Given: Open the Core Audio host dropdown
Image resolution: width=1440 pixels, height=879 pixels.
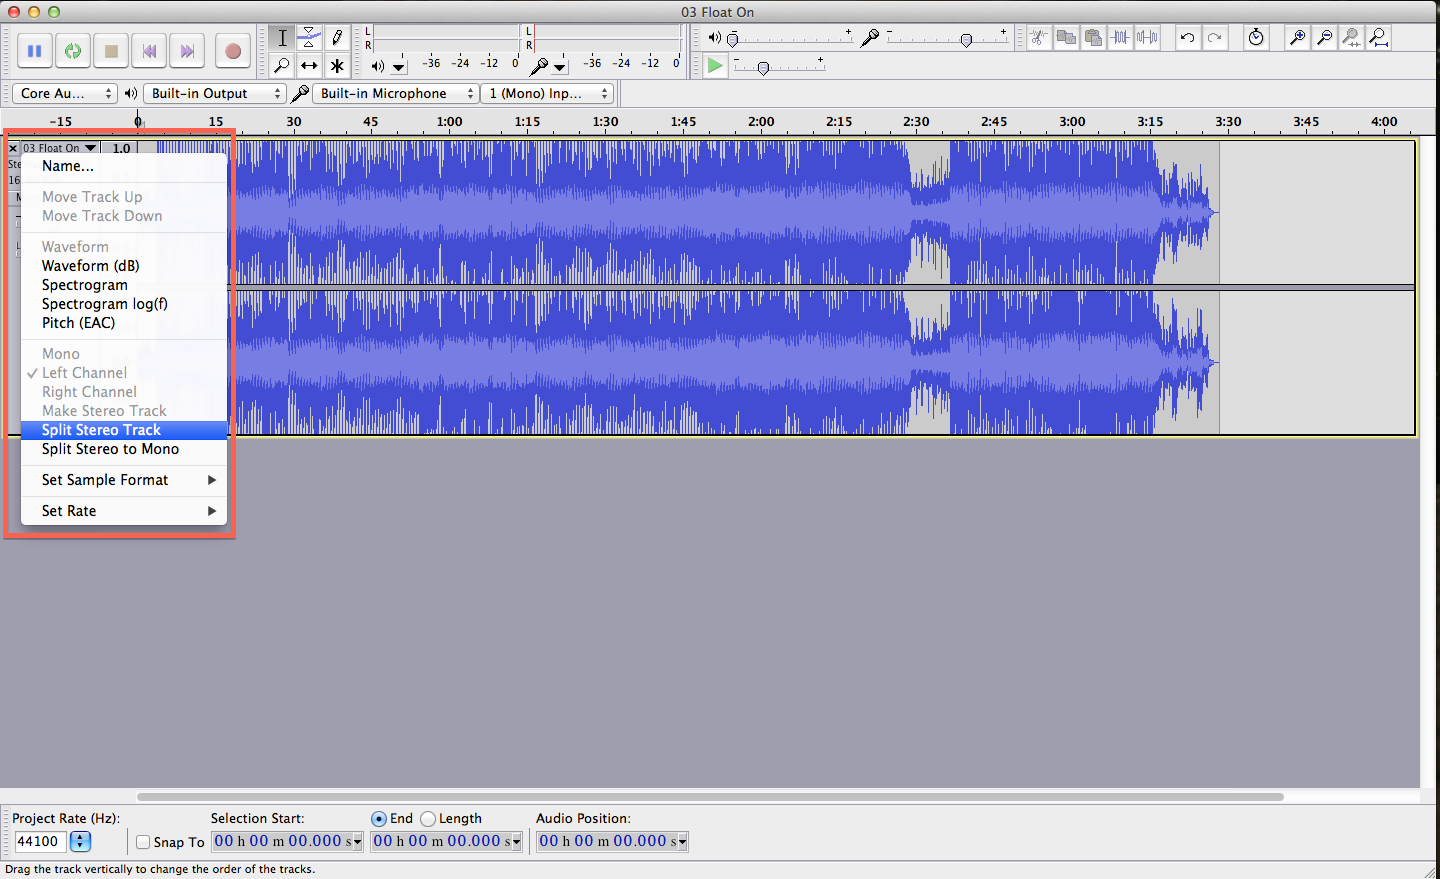Looking at the screenshot, I should pos(66,93).
